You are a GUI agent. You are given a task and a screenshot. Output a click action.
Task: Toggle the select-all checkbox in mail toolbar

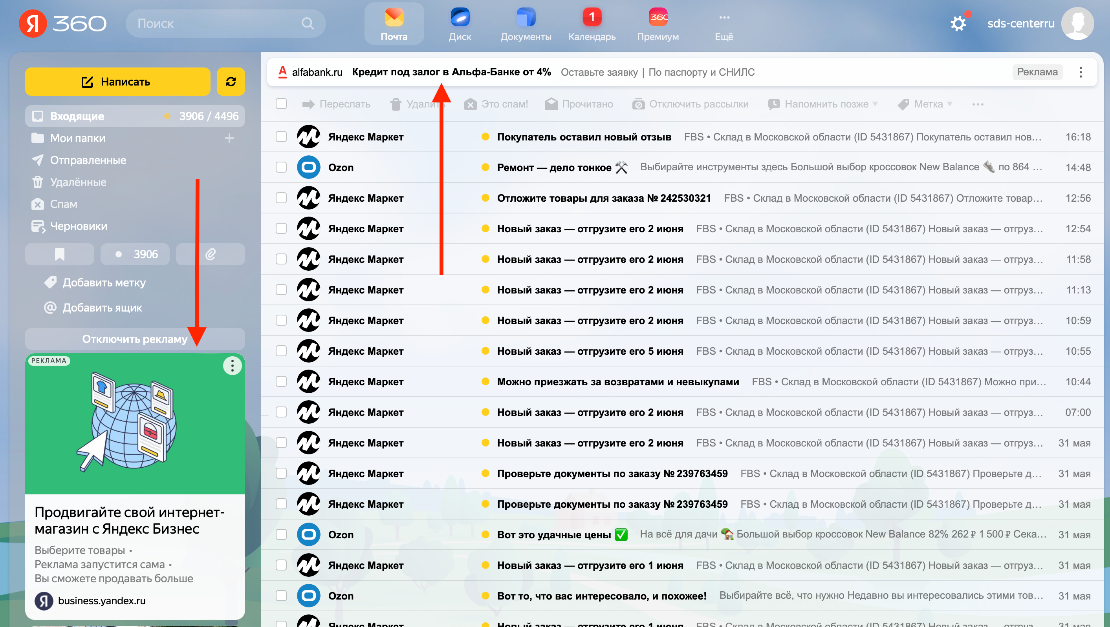coord(281,104)
